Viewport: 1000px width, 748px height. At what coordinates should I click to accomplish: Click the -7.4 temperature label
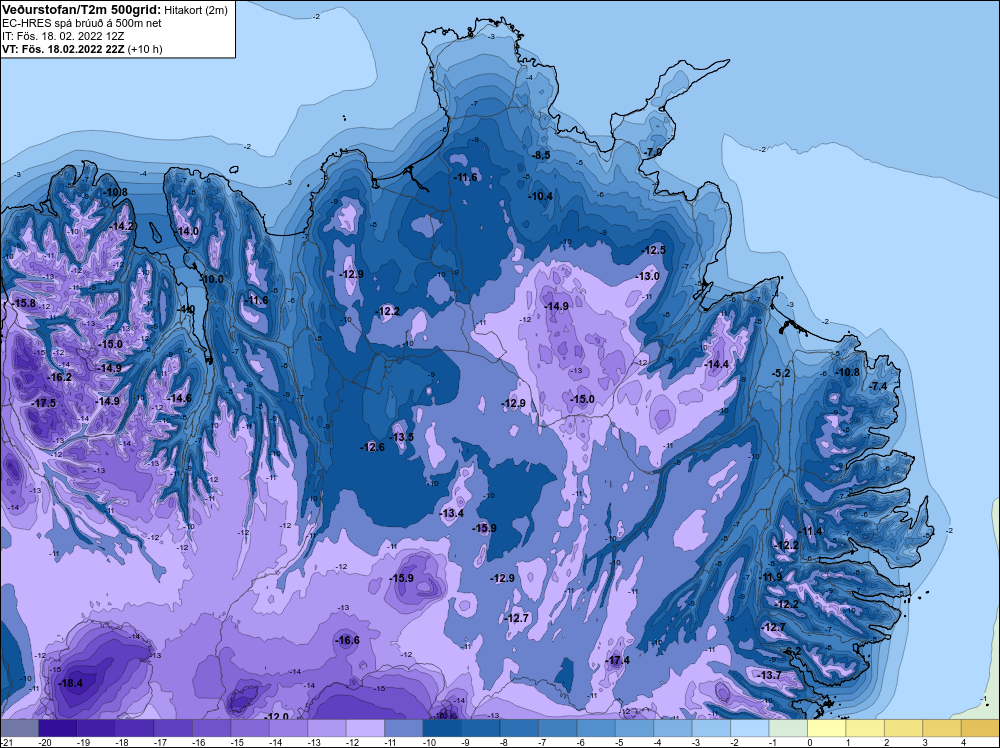[x=878, y=386]
